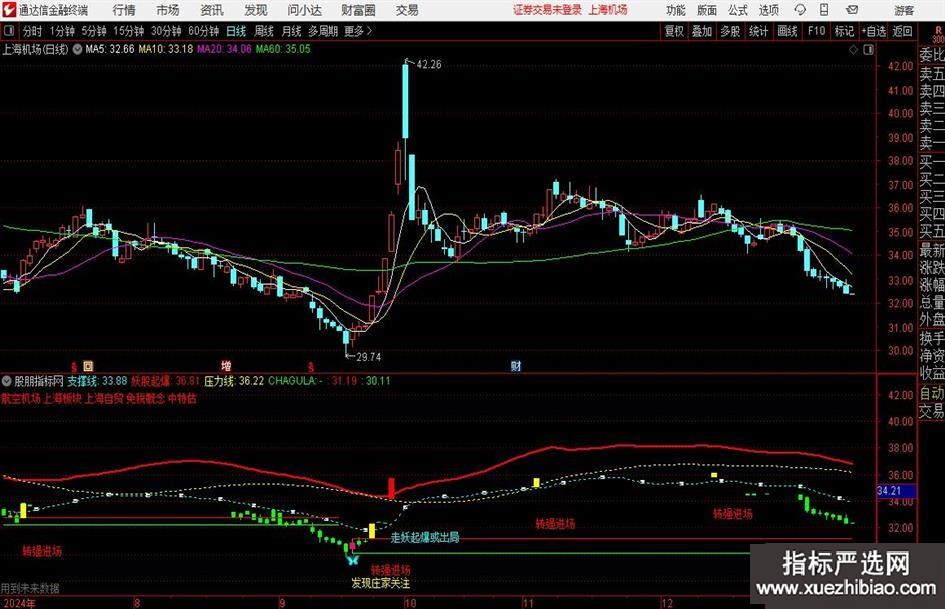Switch to 分时 chart tab
Viewport: 945px width, 609px height.
pyautogui.click(x=32, y=31)
